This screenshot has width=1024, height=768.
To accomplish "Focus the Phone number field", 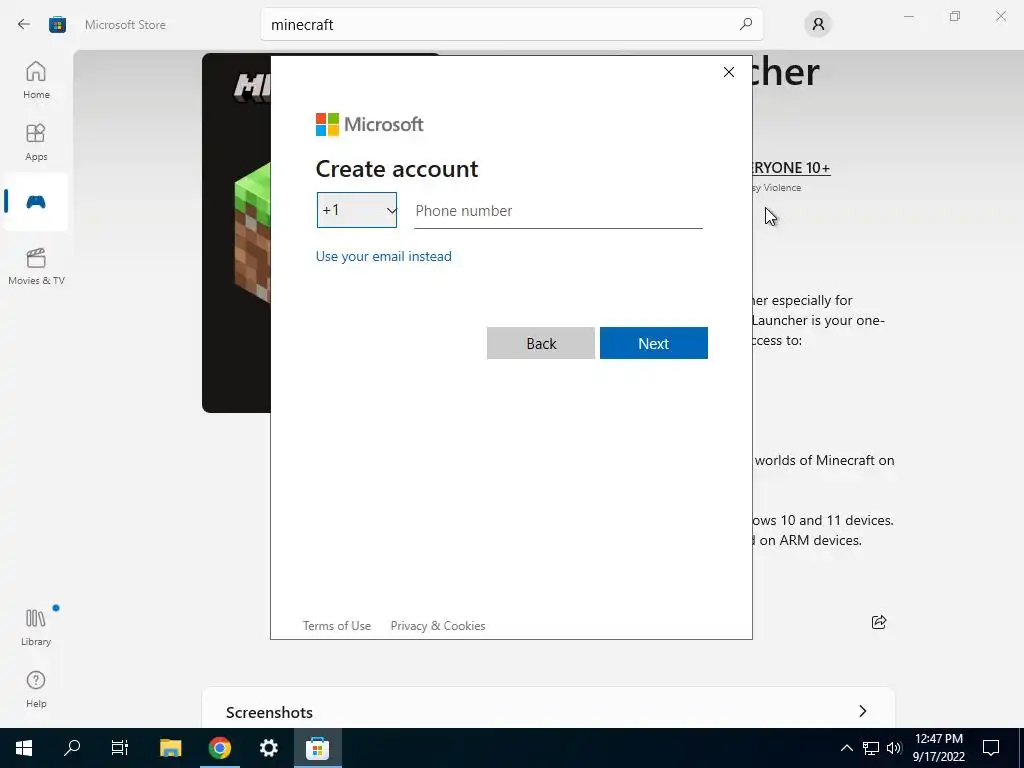I will pyautogui.click(x=558, y=211).
